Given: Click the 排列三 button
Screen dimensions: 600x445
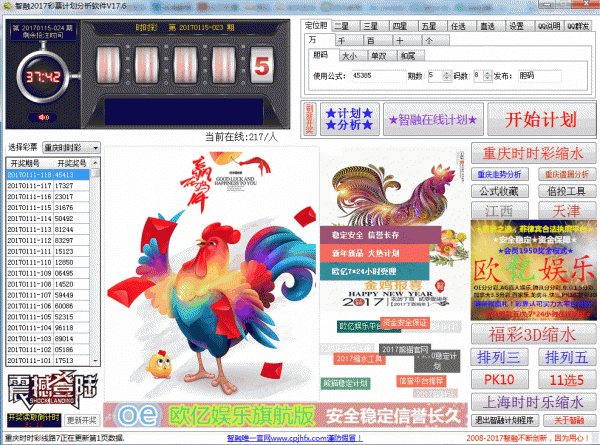Looking at the screenshot, I should (x=499, y=357).
